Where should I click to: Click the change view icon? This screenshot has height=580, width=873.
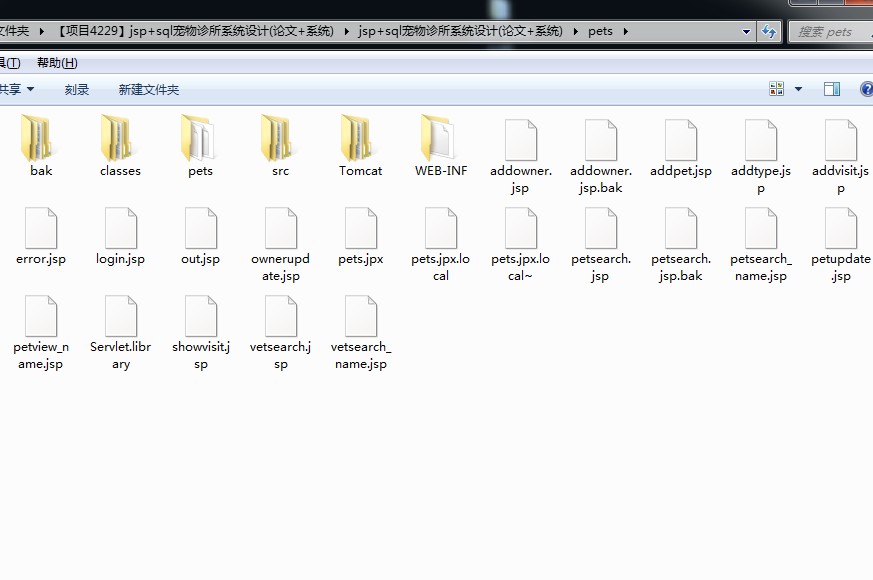tap(776, 89)
